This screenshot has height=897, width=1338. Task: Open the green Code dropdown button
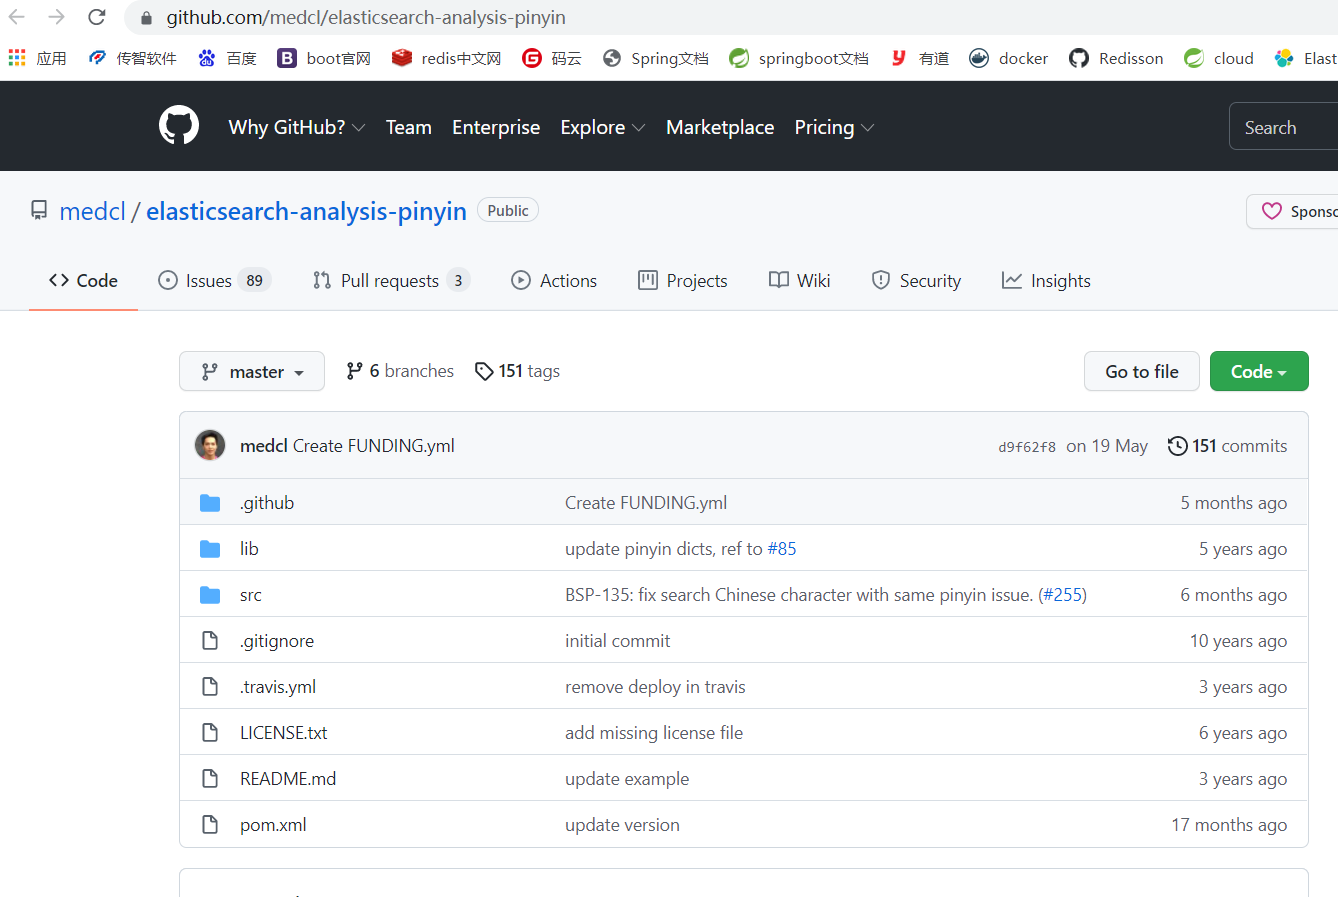1259,371
